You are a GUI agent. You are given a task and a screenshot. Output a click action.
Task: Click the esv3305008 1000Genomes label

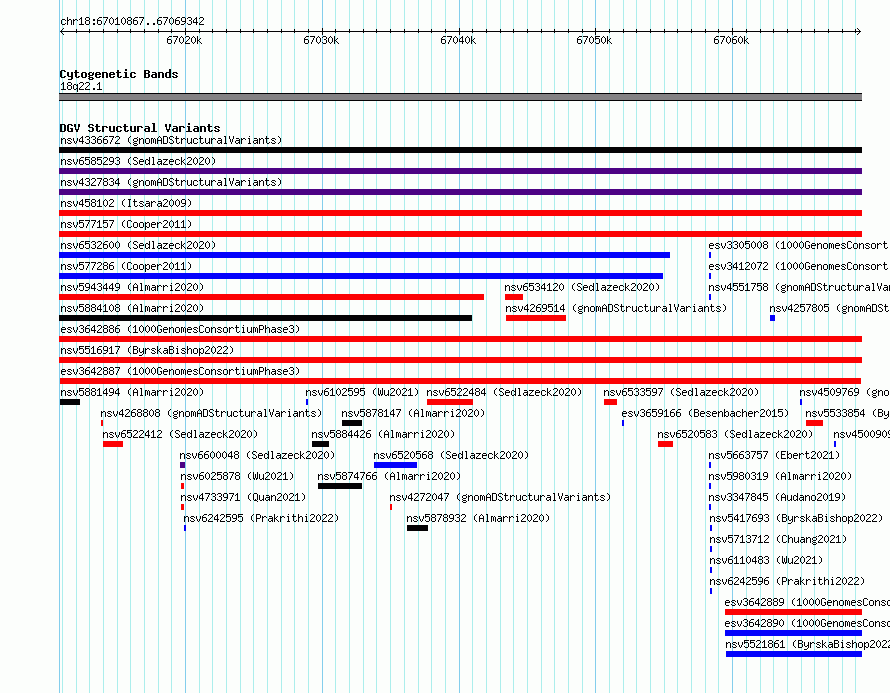(798, 245)
